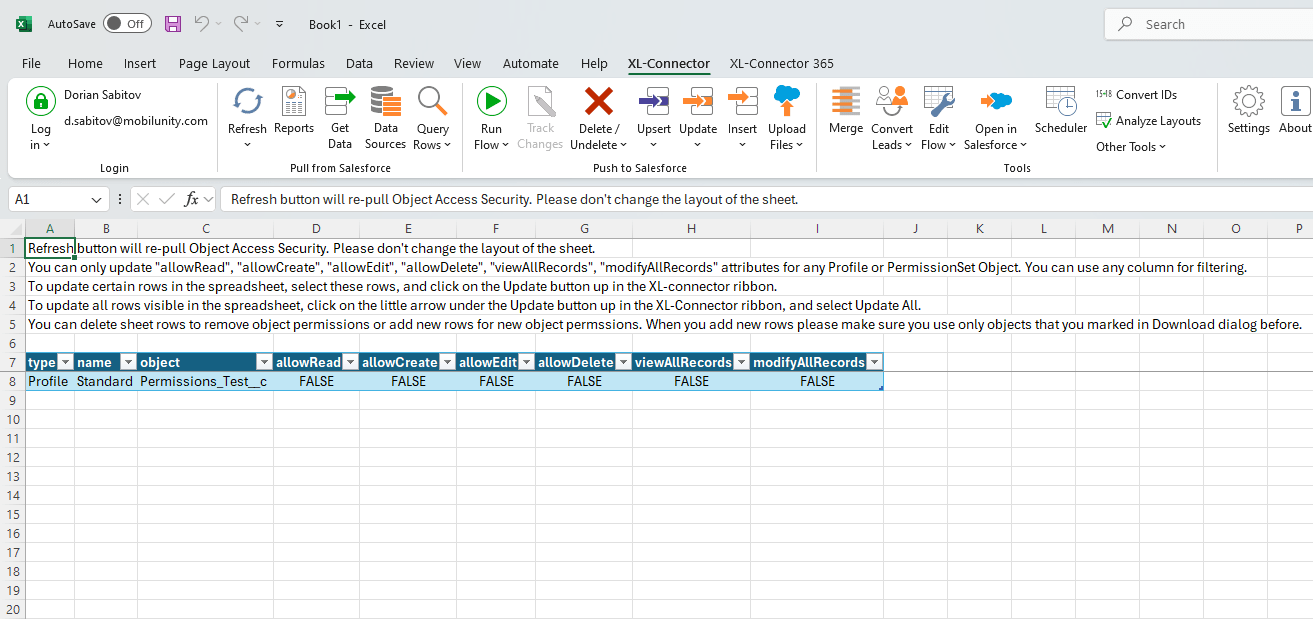
Task: Click the Save icon in title bar
Action: pyautogui.click(x=173, y=24)
